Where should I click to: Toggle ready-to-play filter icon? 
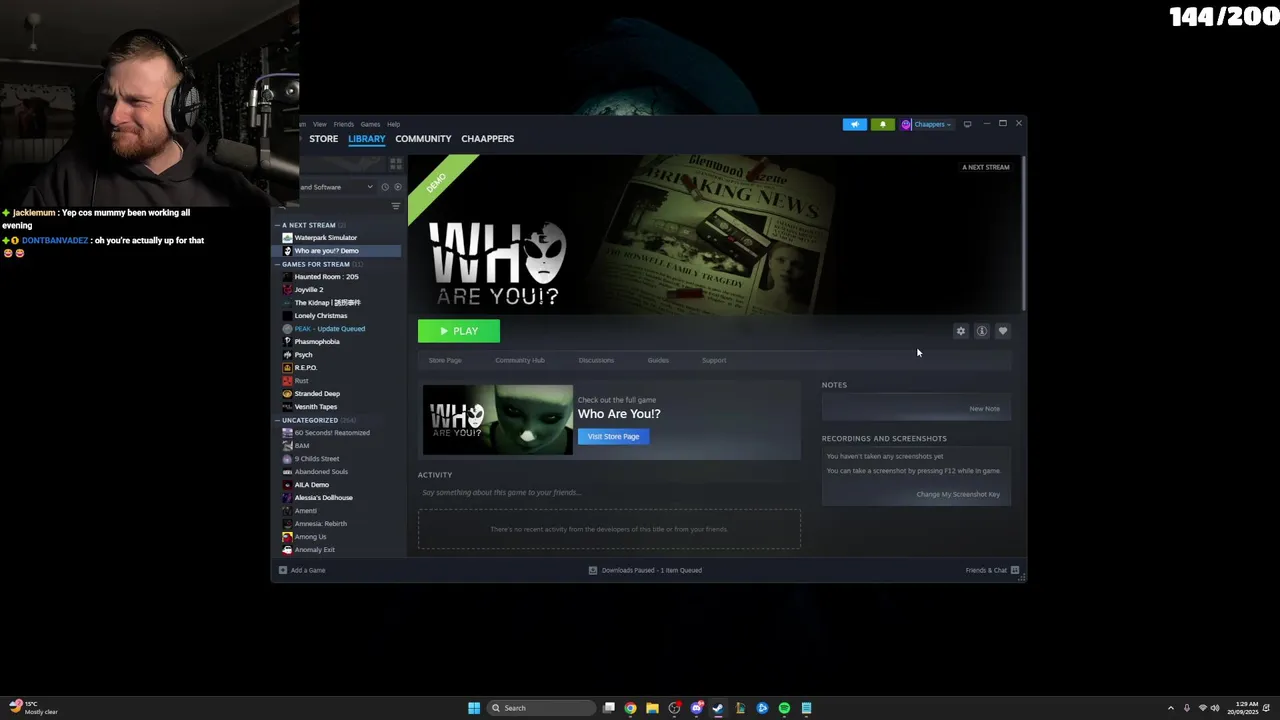[x=397, y=187]
